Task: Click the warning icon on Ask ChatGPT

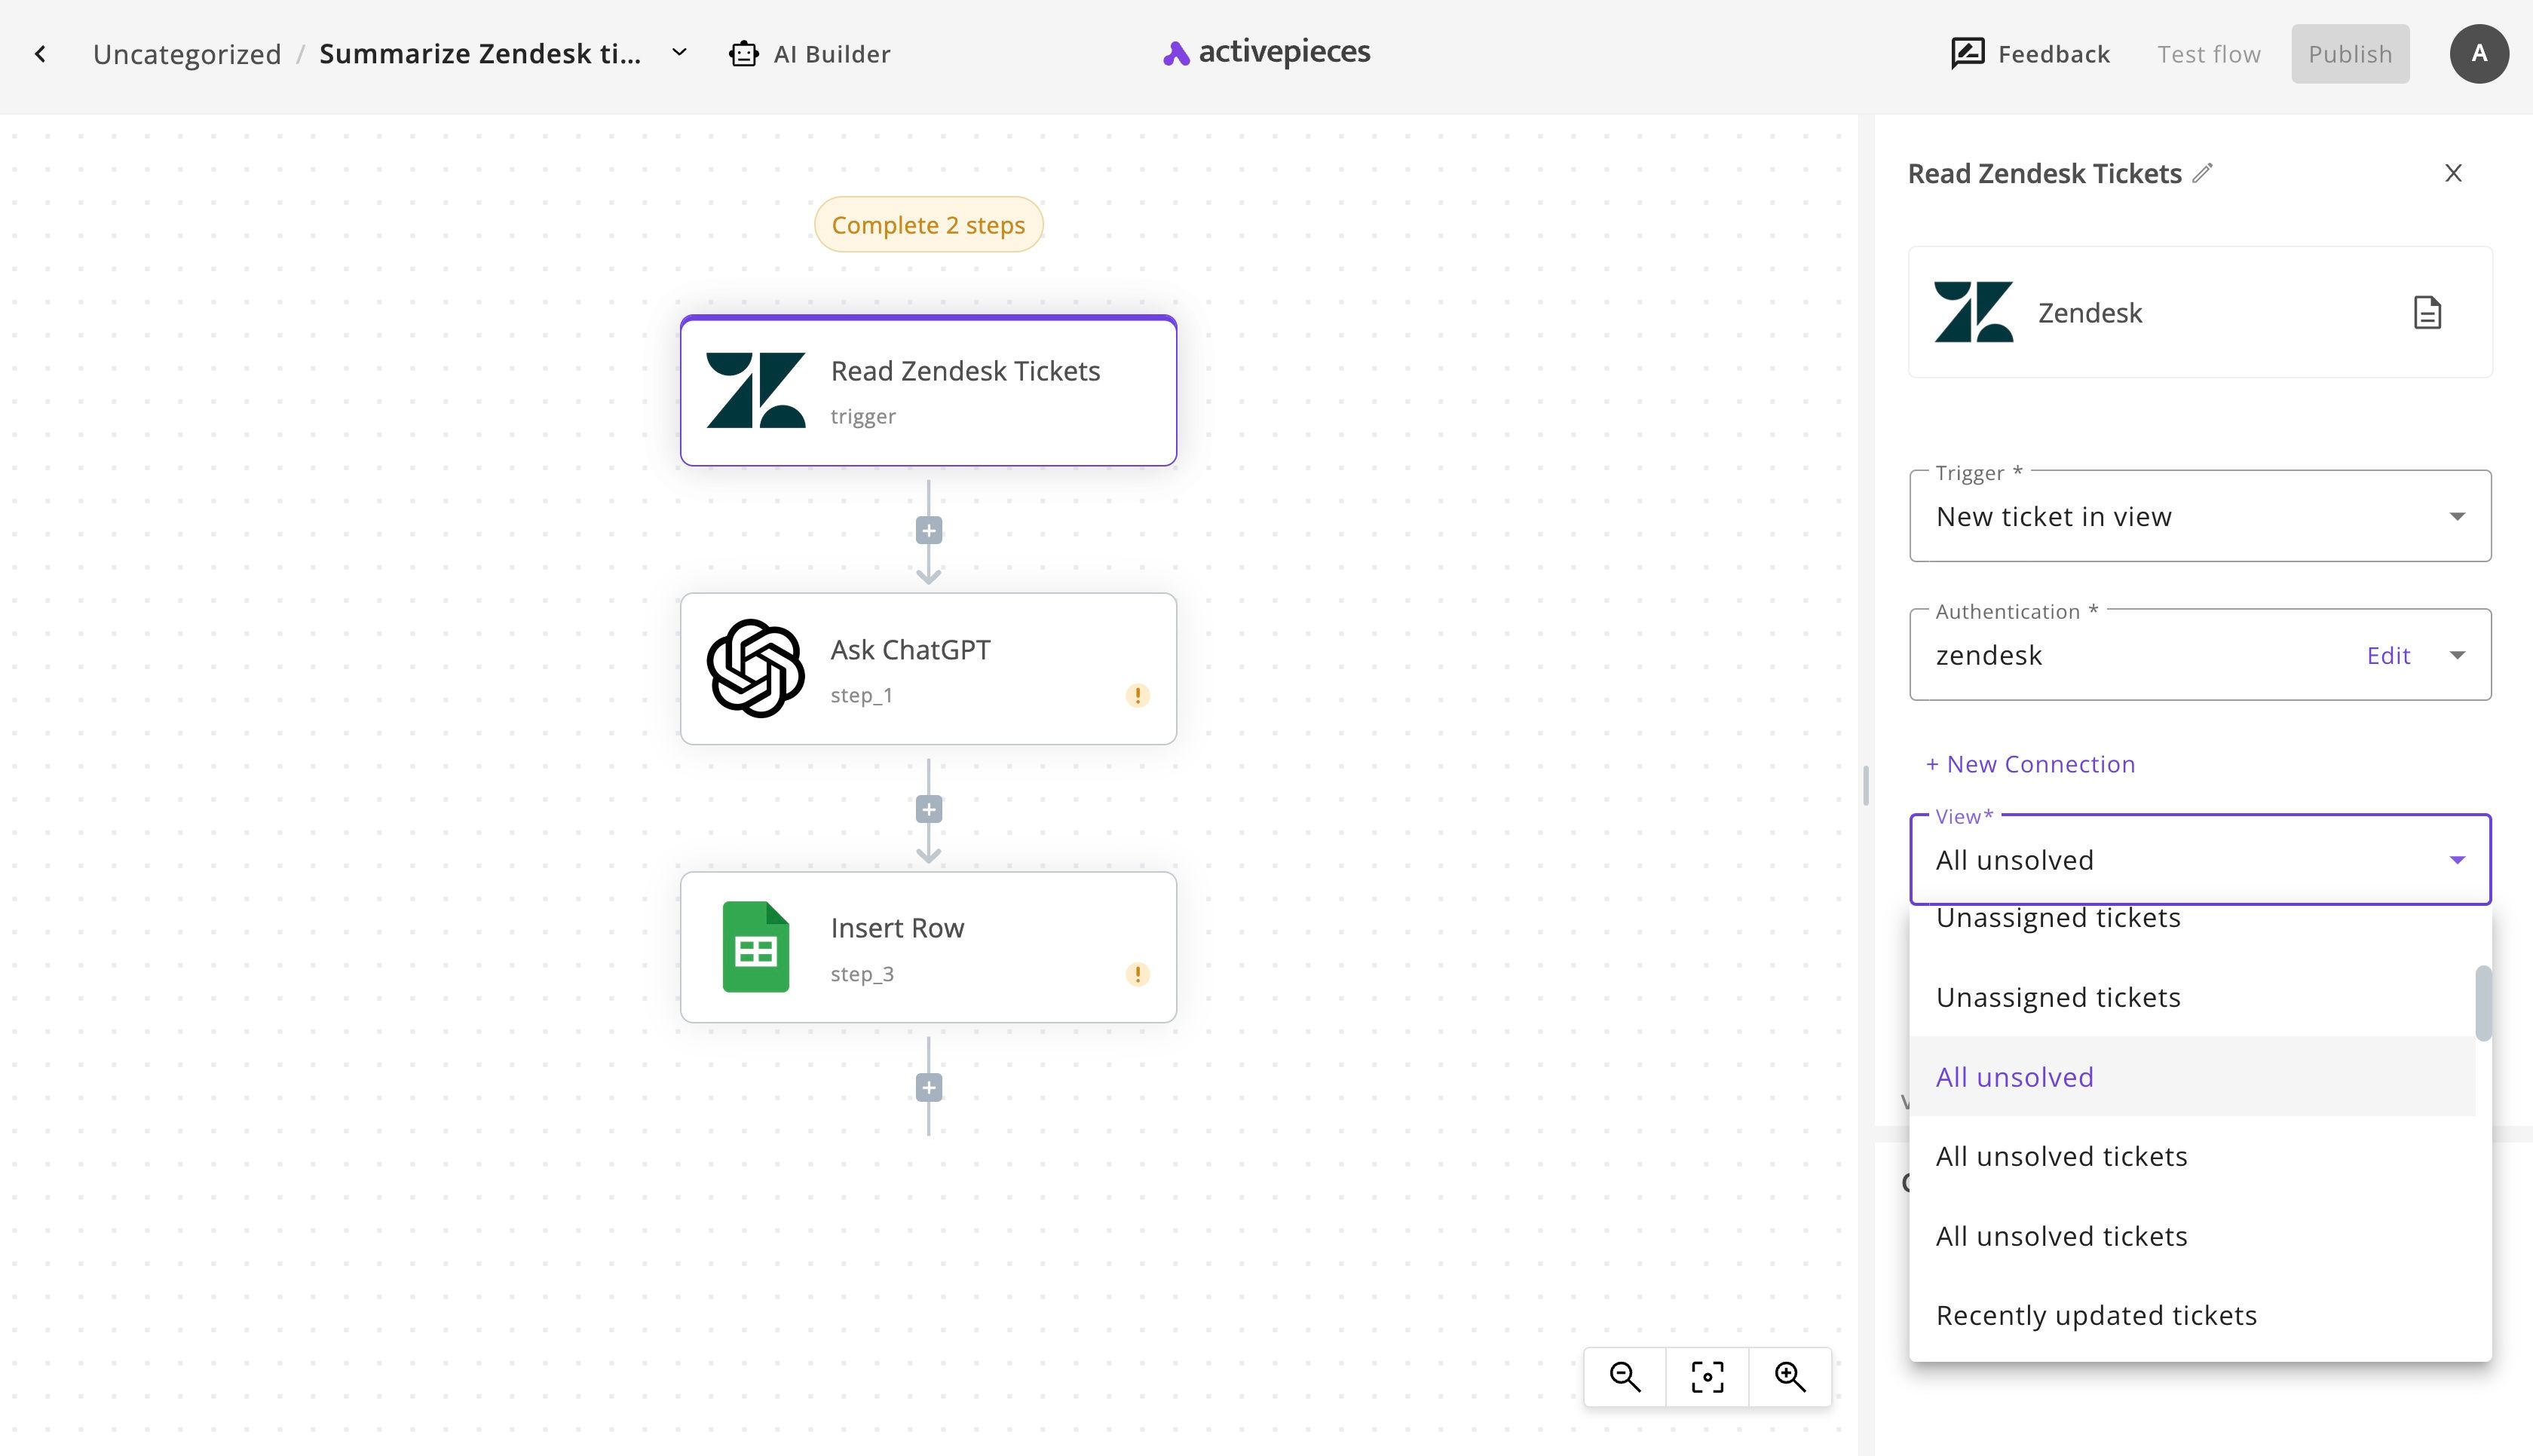Action: pos(1137,695)
